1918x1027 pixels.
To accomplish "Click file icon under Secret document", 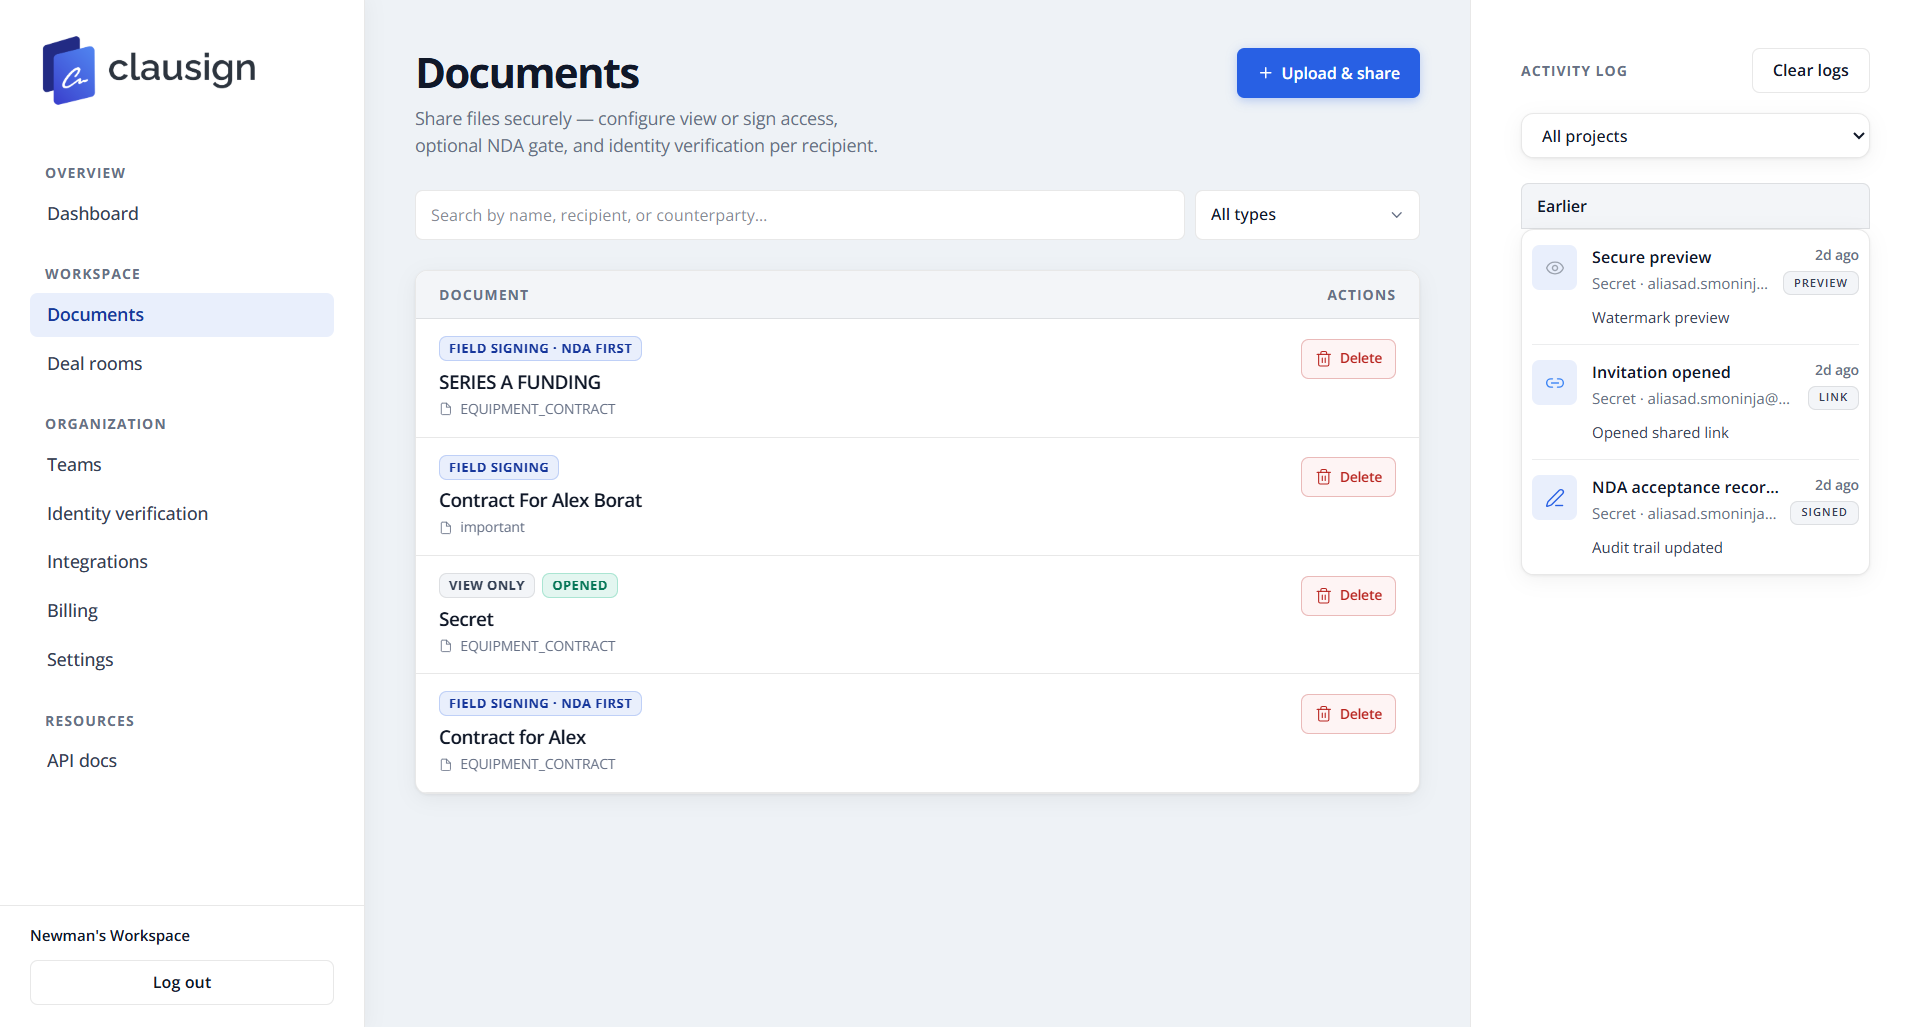I will point(446,646).
